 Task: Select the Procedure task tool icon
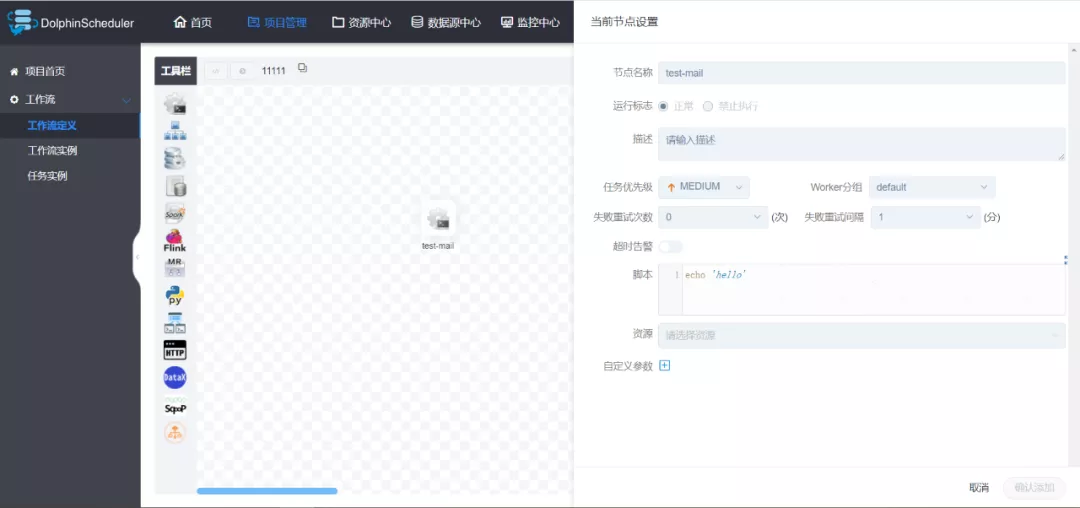(x=175, y=158)
